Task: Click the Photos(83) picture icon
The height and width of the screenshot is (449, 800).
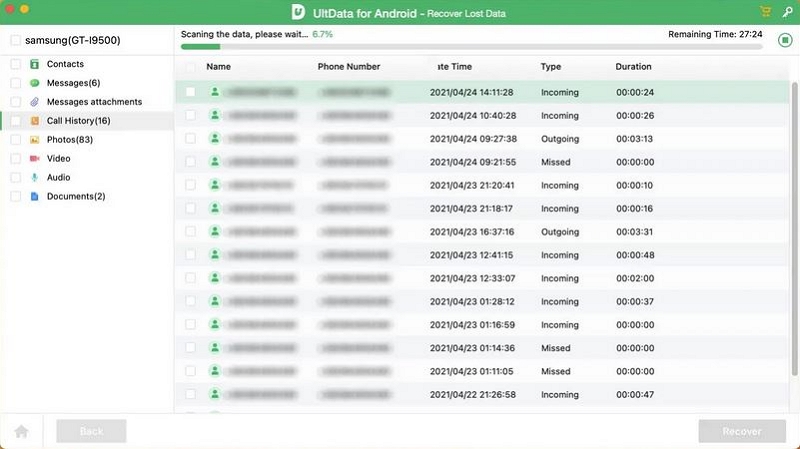Action: [x=34, y=140]
